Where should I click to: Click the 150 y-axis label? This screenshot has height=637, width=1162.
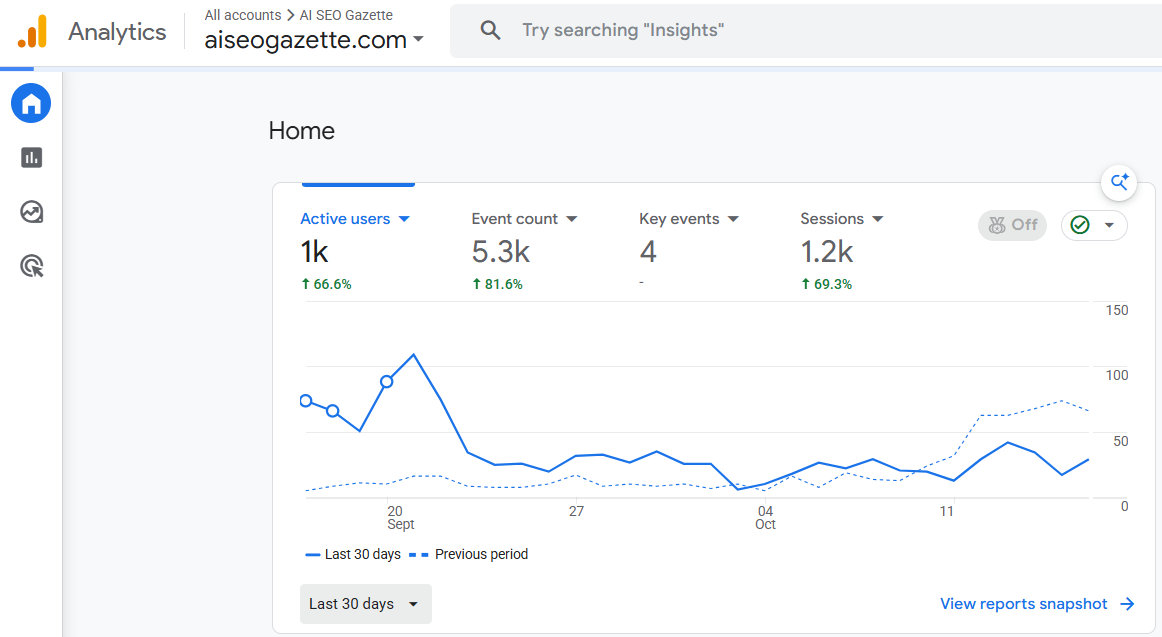coord(1117,310)
